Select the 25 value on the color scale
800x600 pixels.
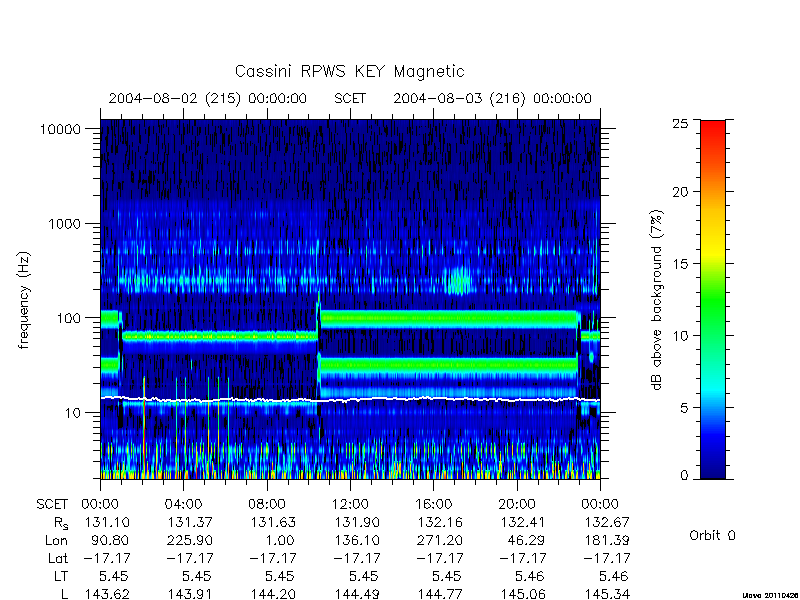[681, 123]
